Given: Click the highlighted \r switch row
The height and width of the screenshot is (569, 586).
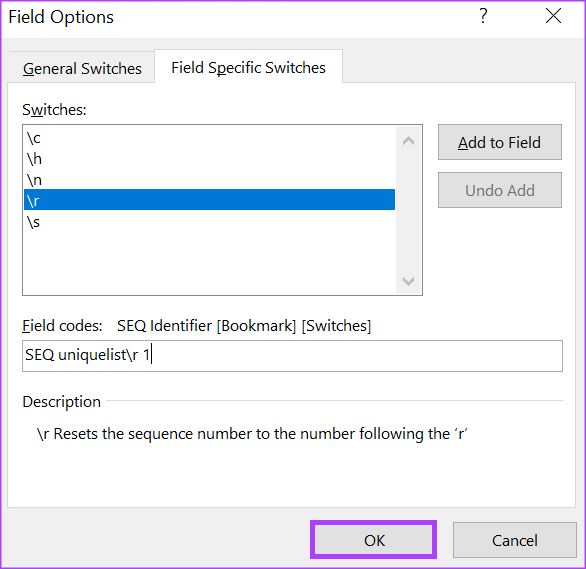Looking at the screenshot, I should point(209,200).
